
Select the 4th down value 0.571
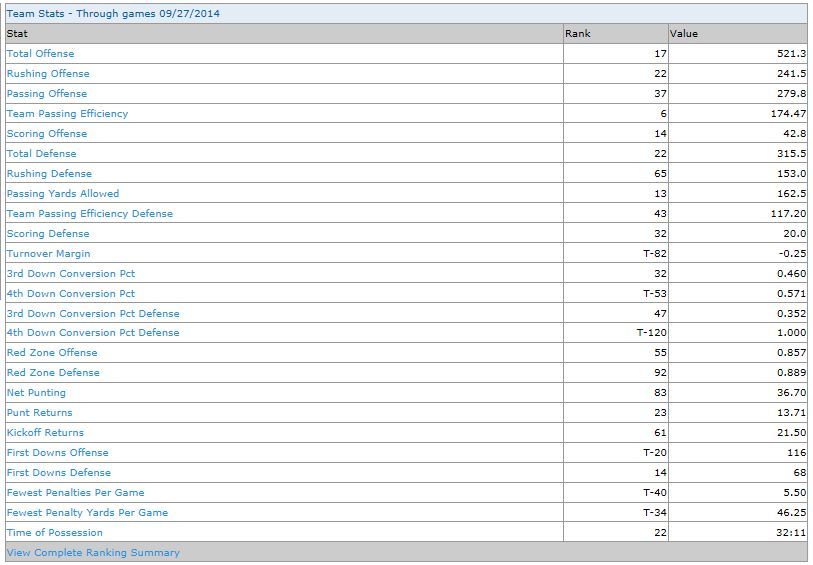coord(791,293)
